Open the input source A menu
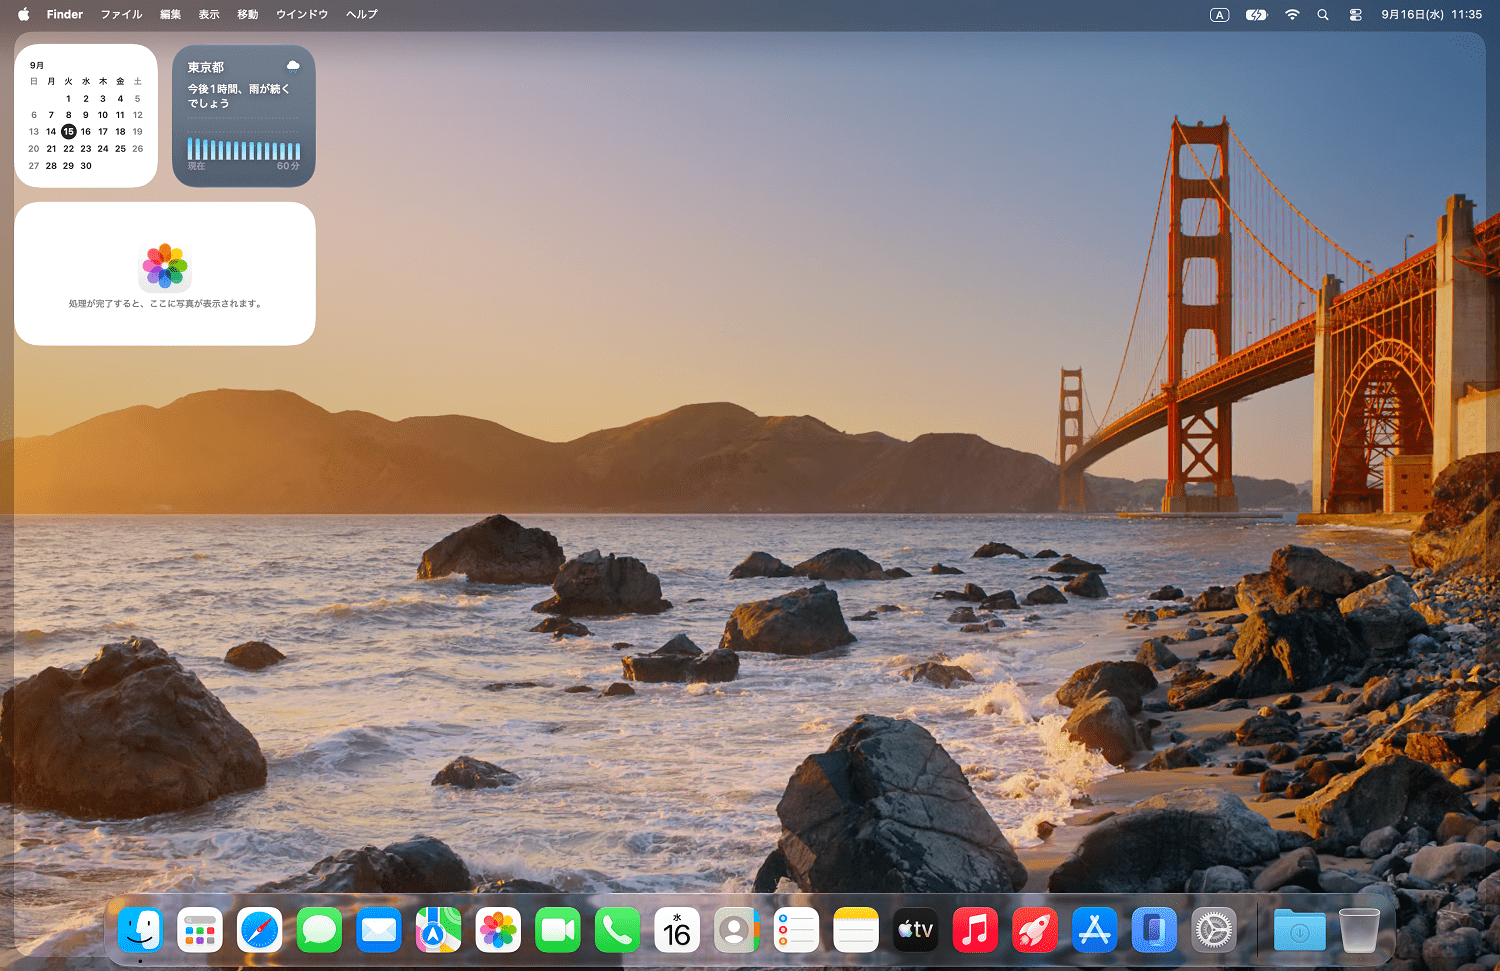Screen dimensions: 1500x971 pyautogui.click(x=1219, y=15)
